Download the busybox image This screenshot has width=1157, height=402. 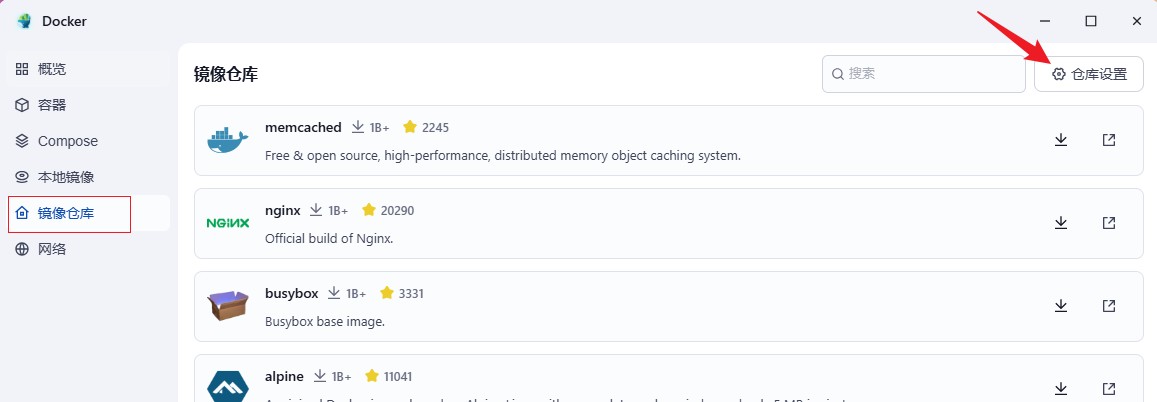coord(1061,306)
